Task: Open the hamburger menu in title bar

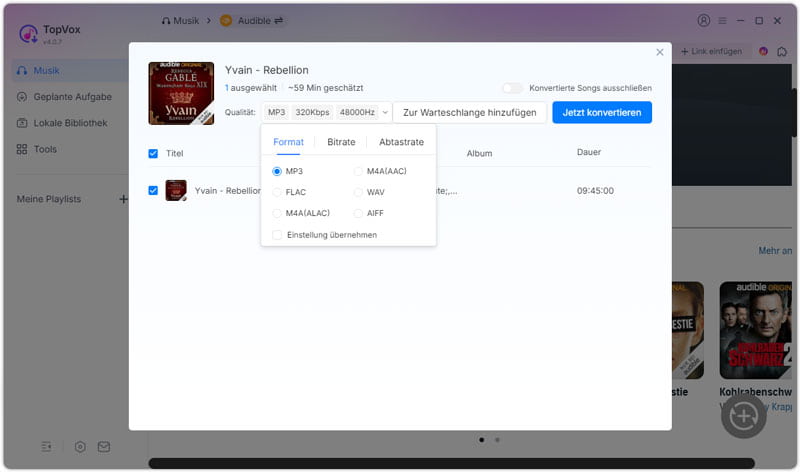Action: pyautogui.click(x=722, y=20)
